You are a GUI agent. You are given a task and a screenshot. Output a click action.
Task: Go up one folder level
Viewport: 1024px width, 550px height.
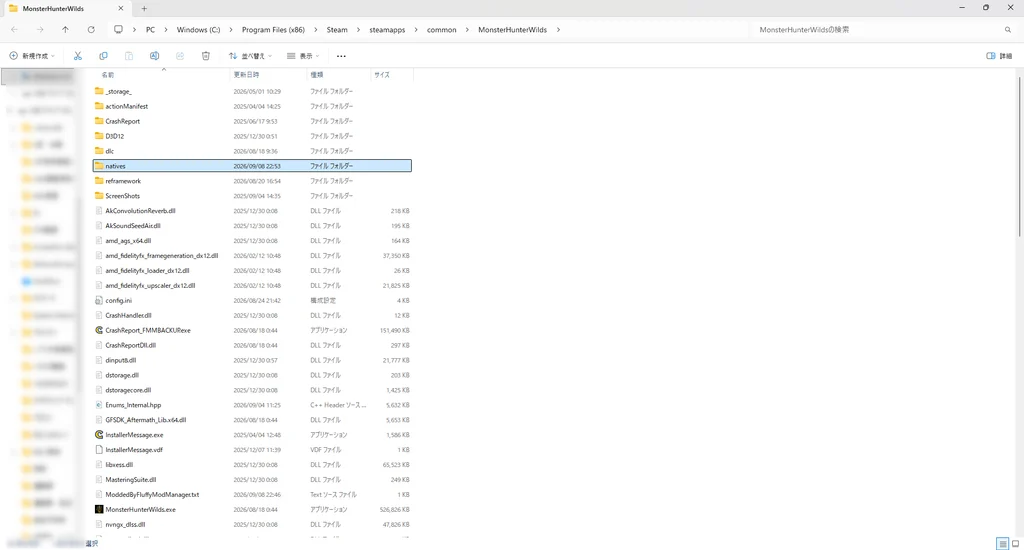point(65,30)
